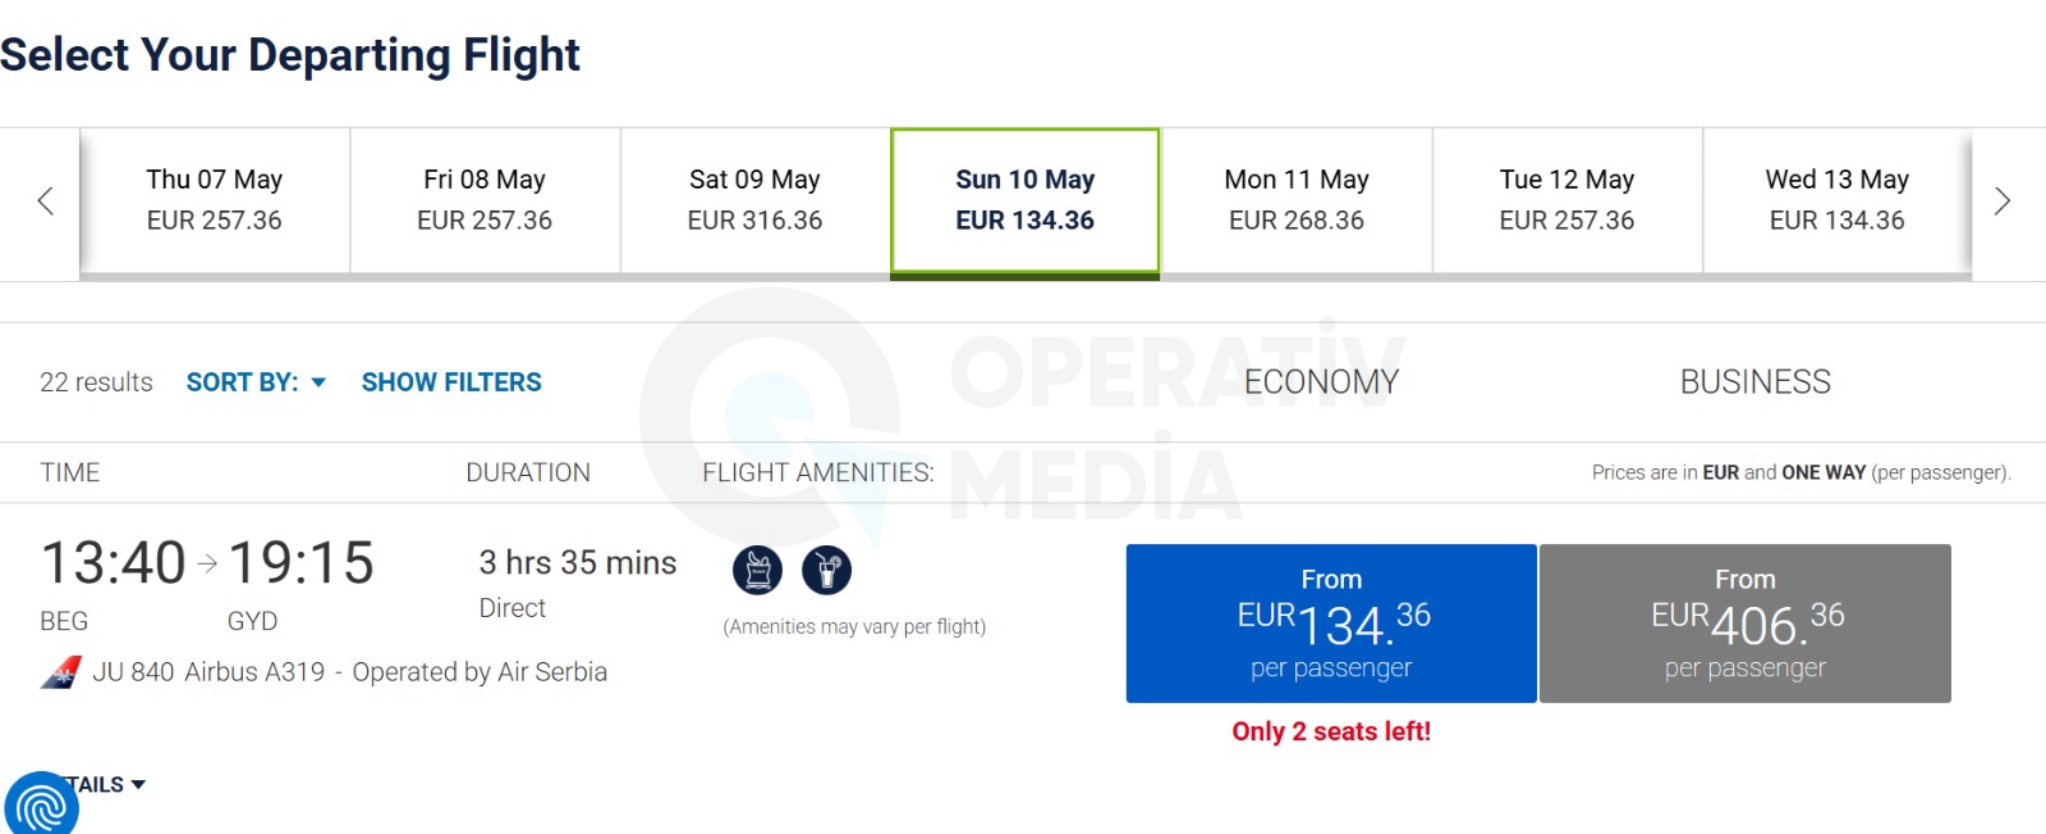Click the next dates arrow

tap(2001, 201)
